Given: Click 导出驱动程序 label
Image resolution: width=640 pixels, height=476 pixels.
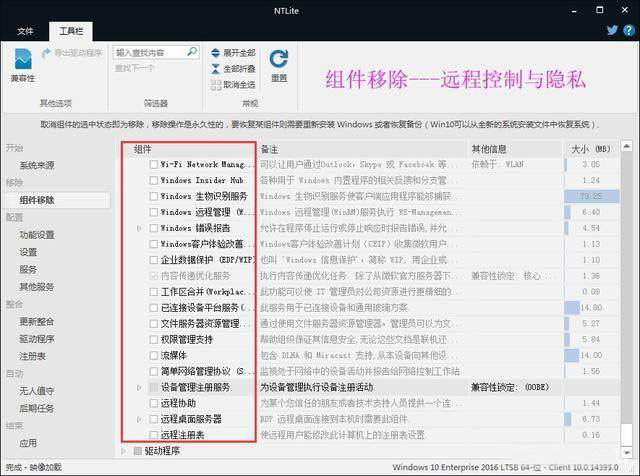Looking at the screenshot, I should tap(78, 53).
